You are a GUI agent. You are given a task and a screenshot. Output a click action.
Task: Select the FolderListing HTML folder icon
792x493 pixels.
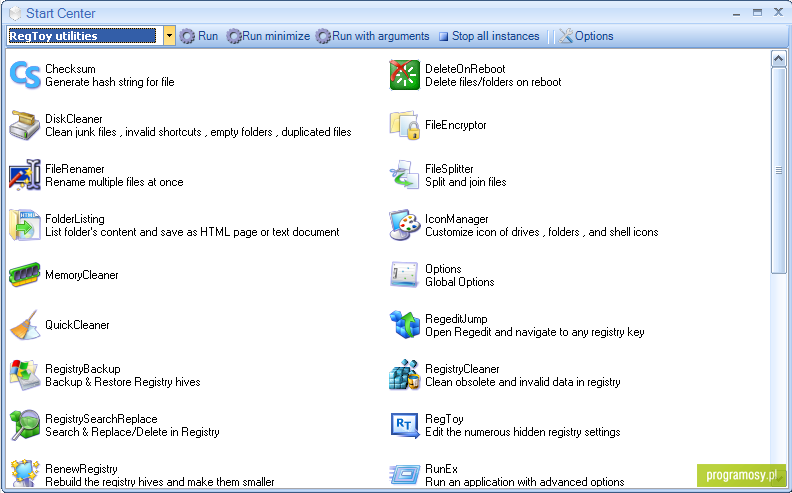click(x=25, y=225)
